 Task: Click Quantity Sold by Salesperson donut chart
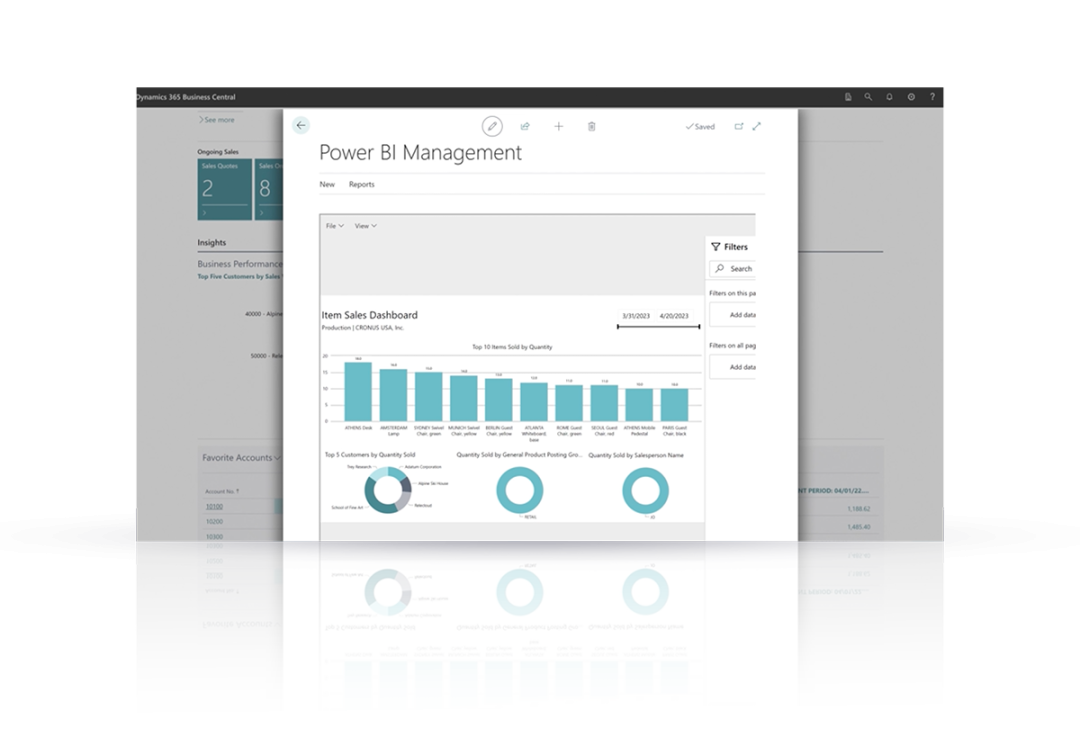tap(645, 491)
